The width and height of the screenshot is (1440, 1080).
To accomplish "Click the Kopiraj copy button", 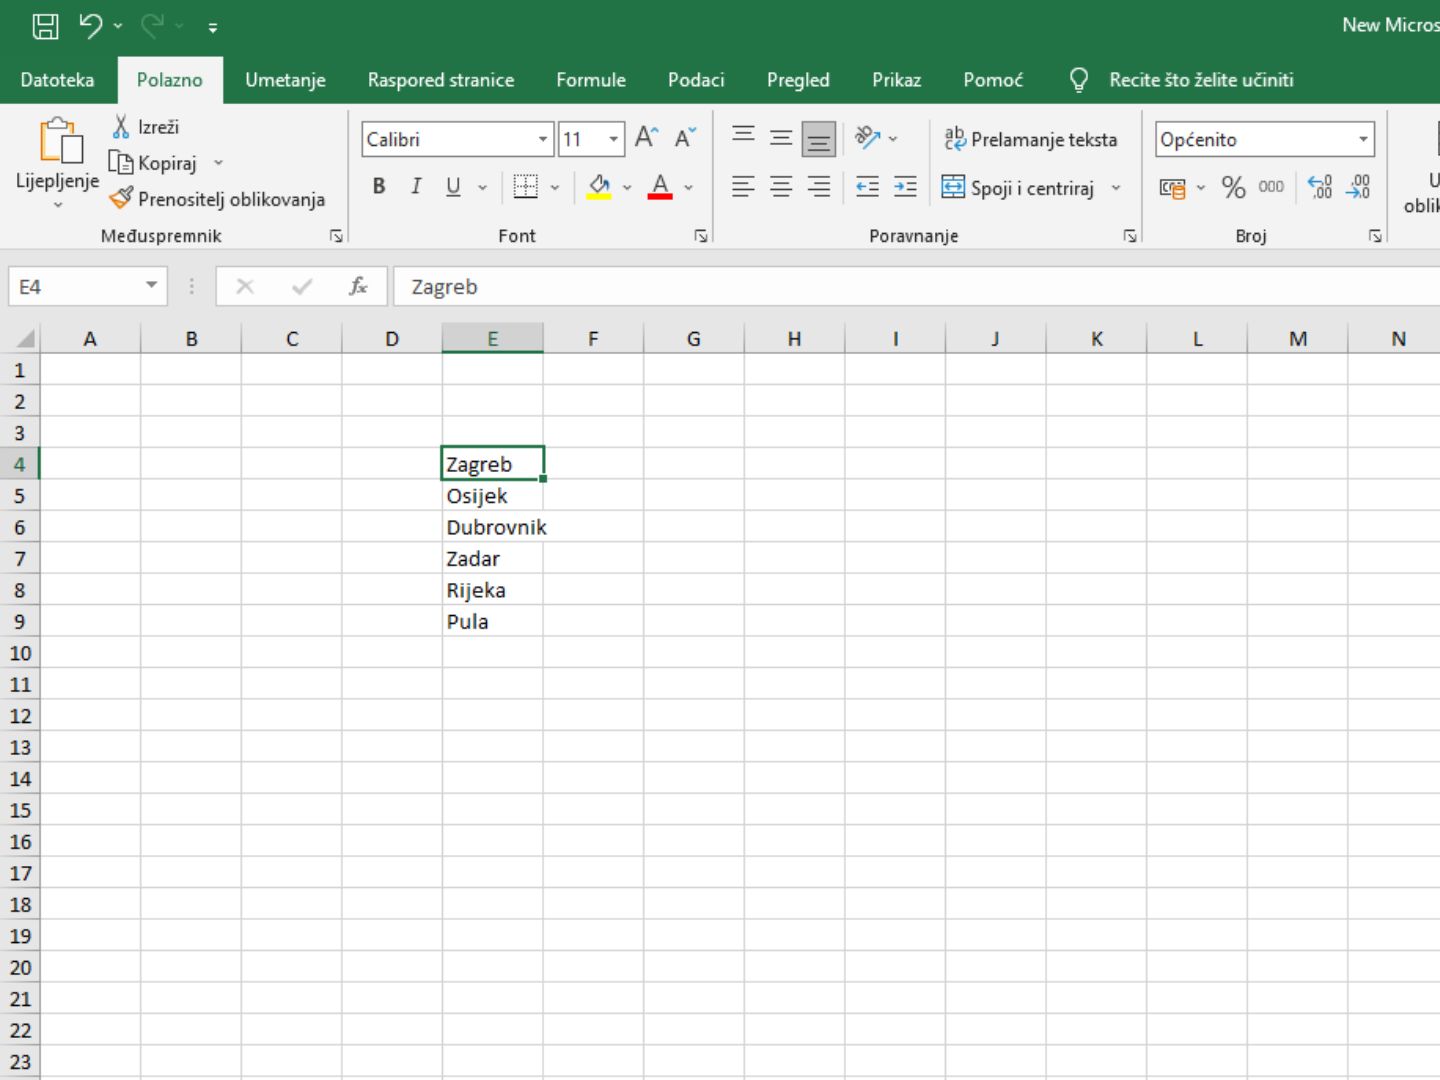I will (154, 163).
